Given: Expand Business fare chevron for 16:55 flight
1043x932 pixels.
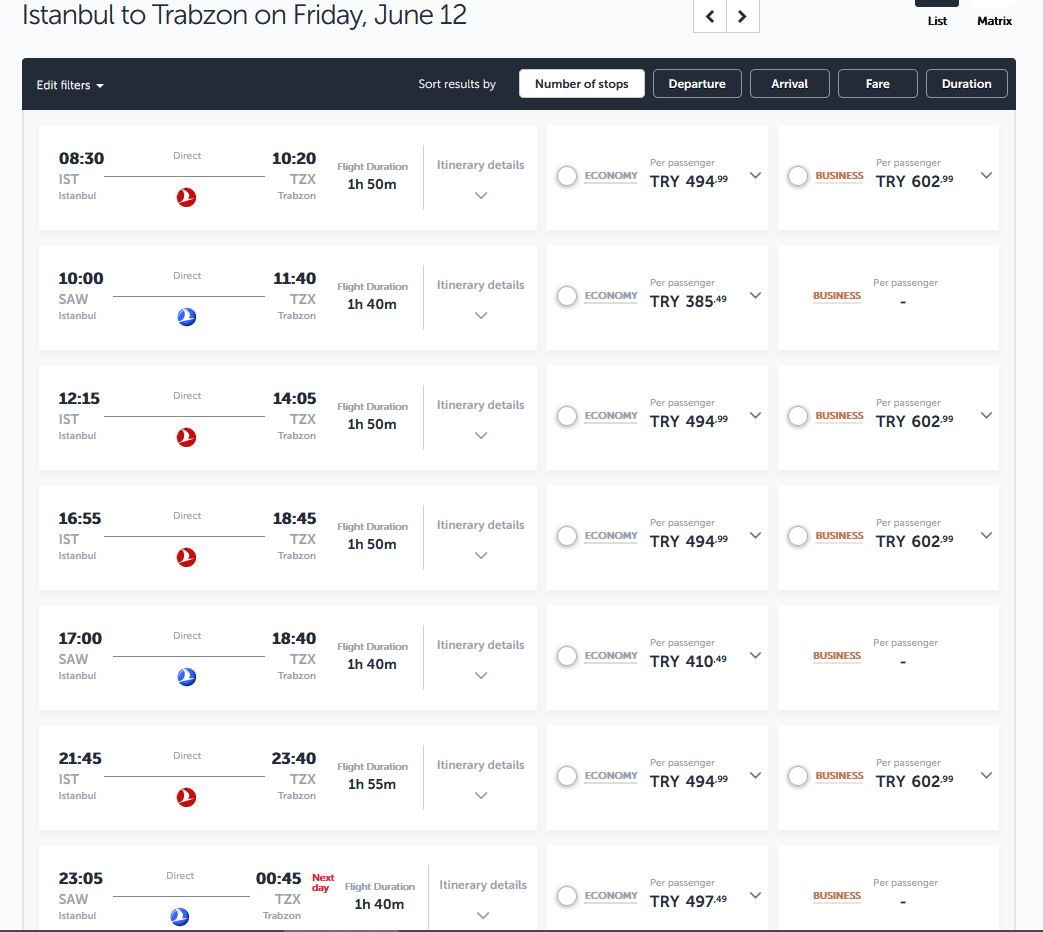Looking at the screenshot, I should tap(986, 535).
